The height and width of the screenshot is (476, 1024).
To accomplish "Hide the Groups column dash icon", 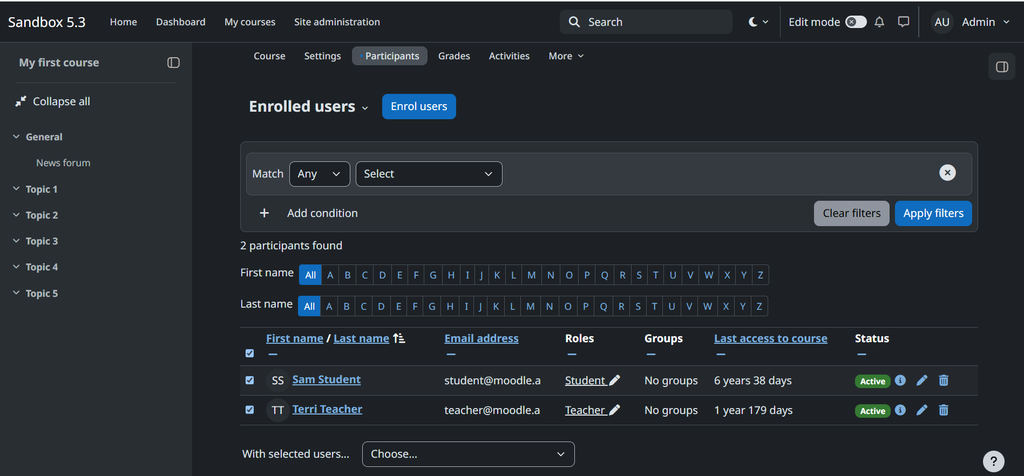I will coord(650,355).
